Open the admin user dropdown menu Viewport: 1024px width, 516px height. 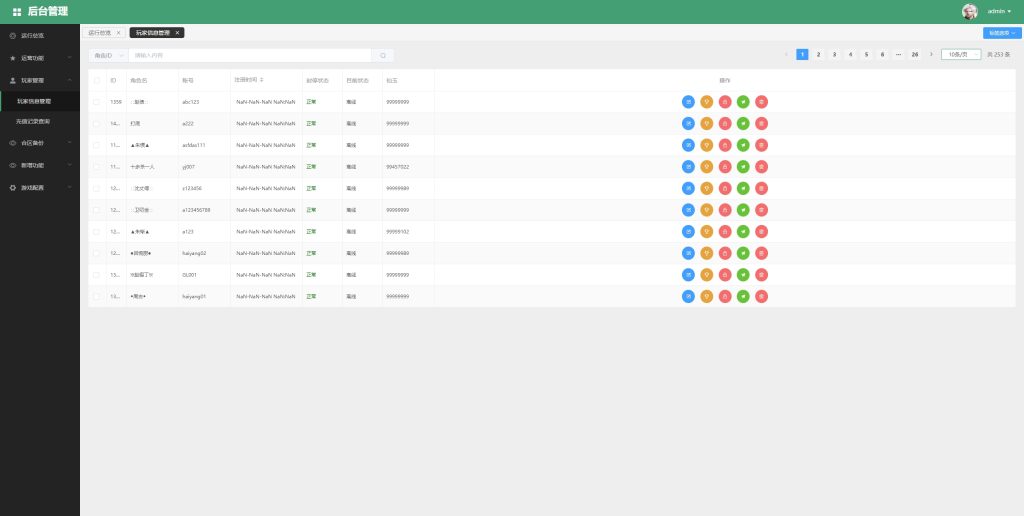999,11
